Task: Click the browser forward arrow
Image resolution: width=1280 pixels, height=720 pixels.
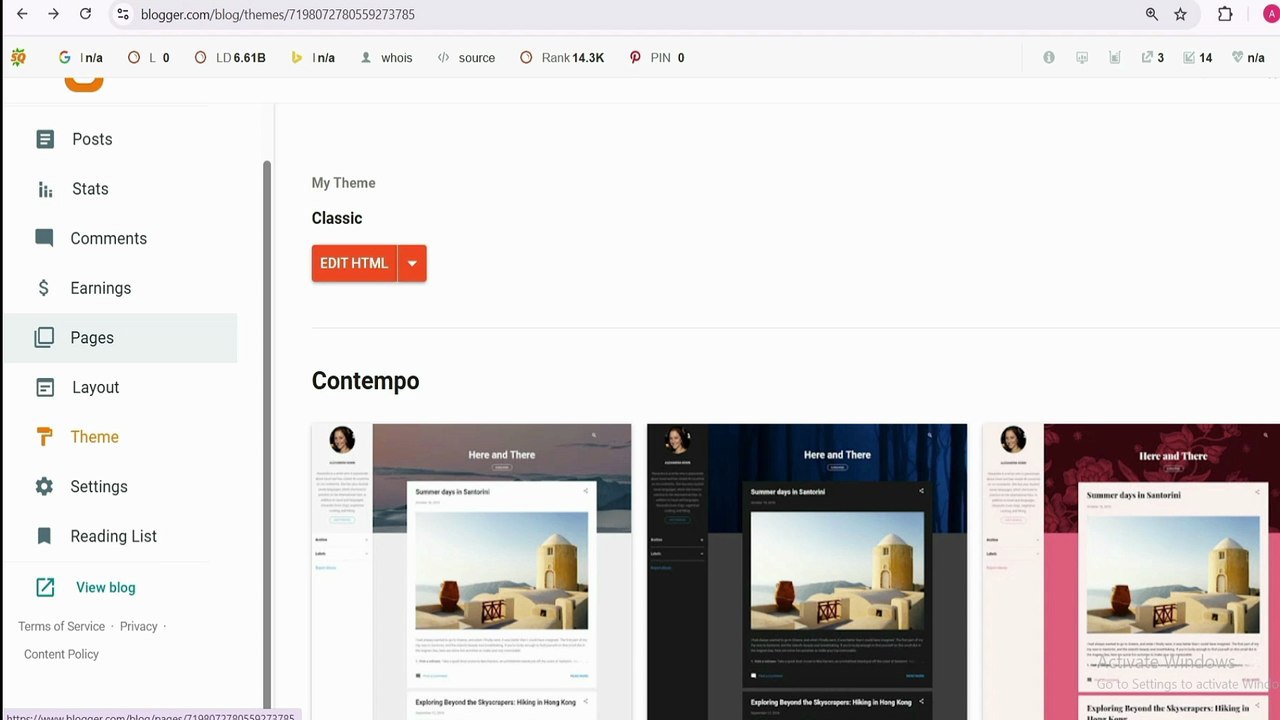Action: 54,14
